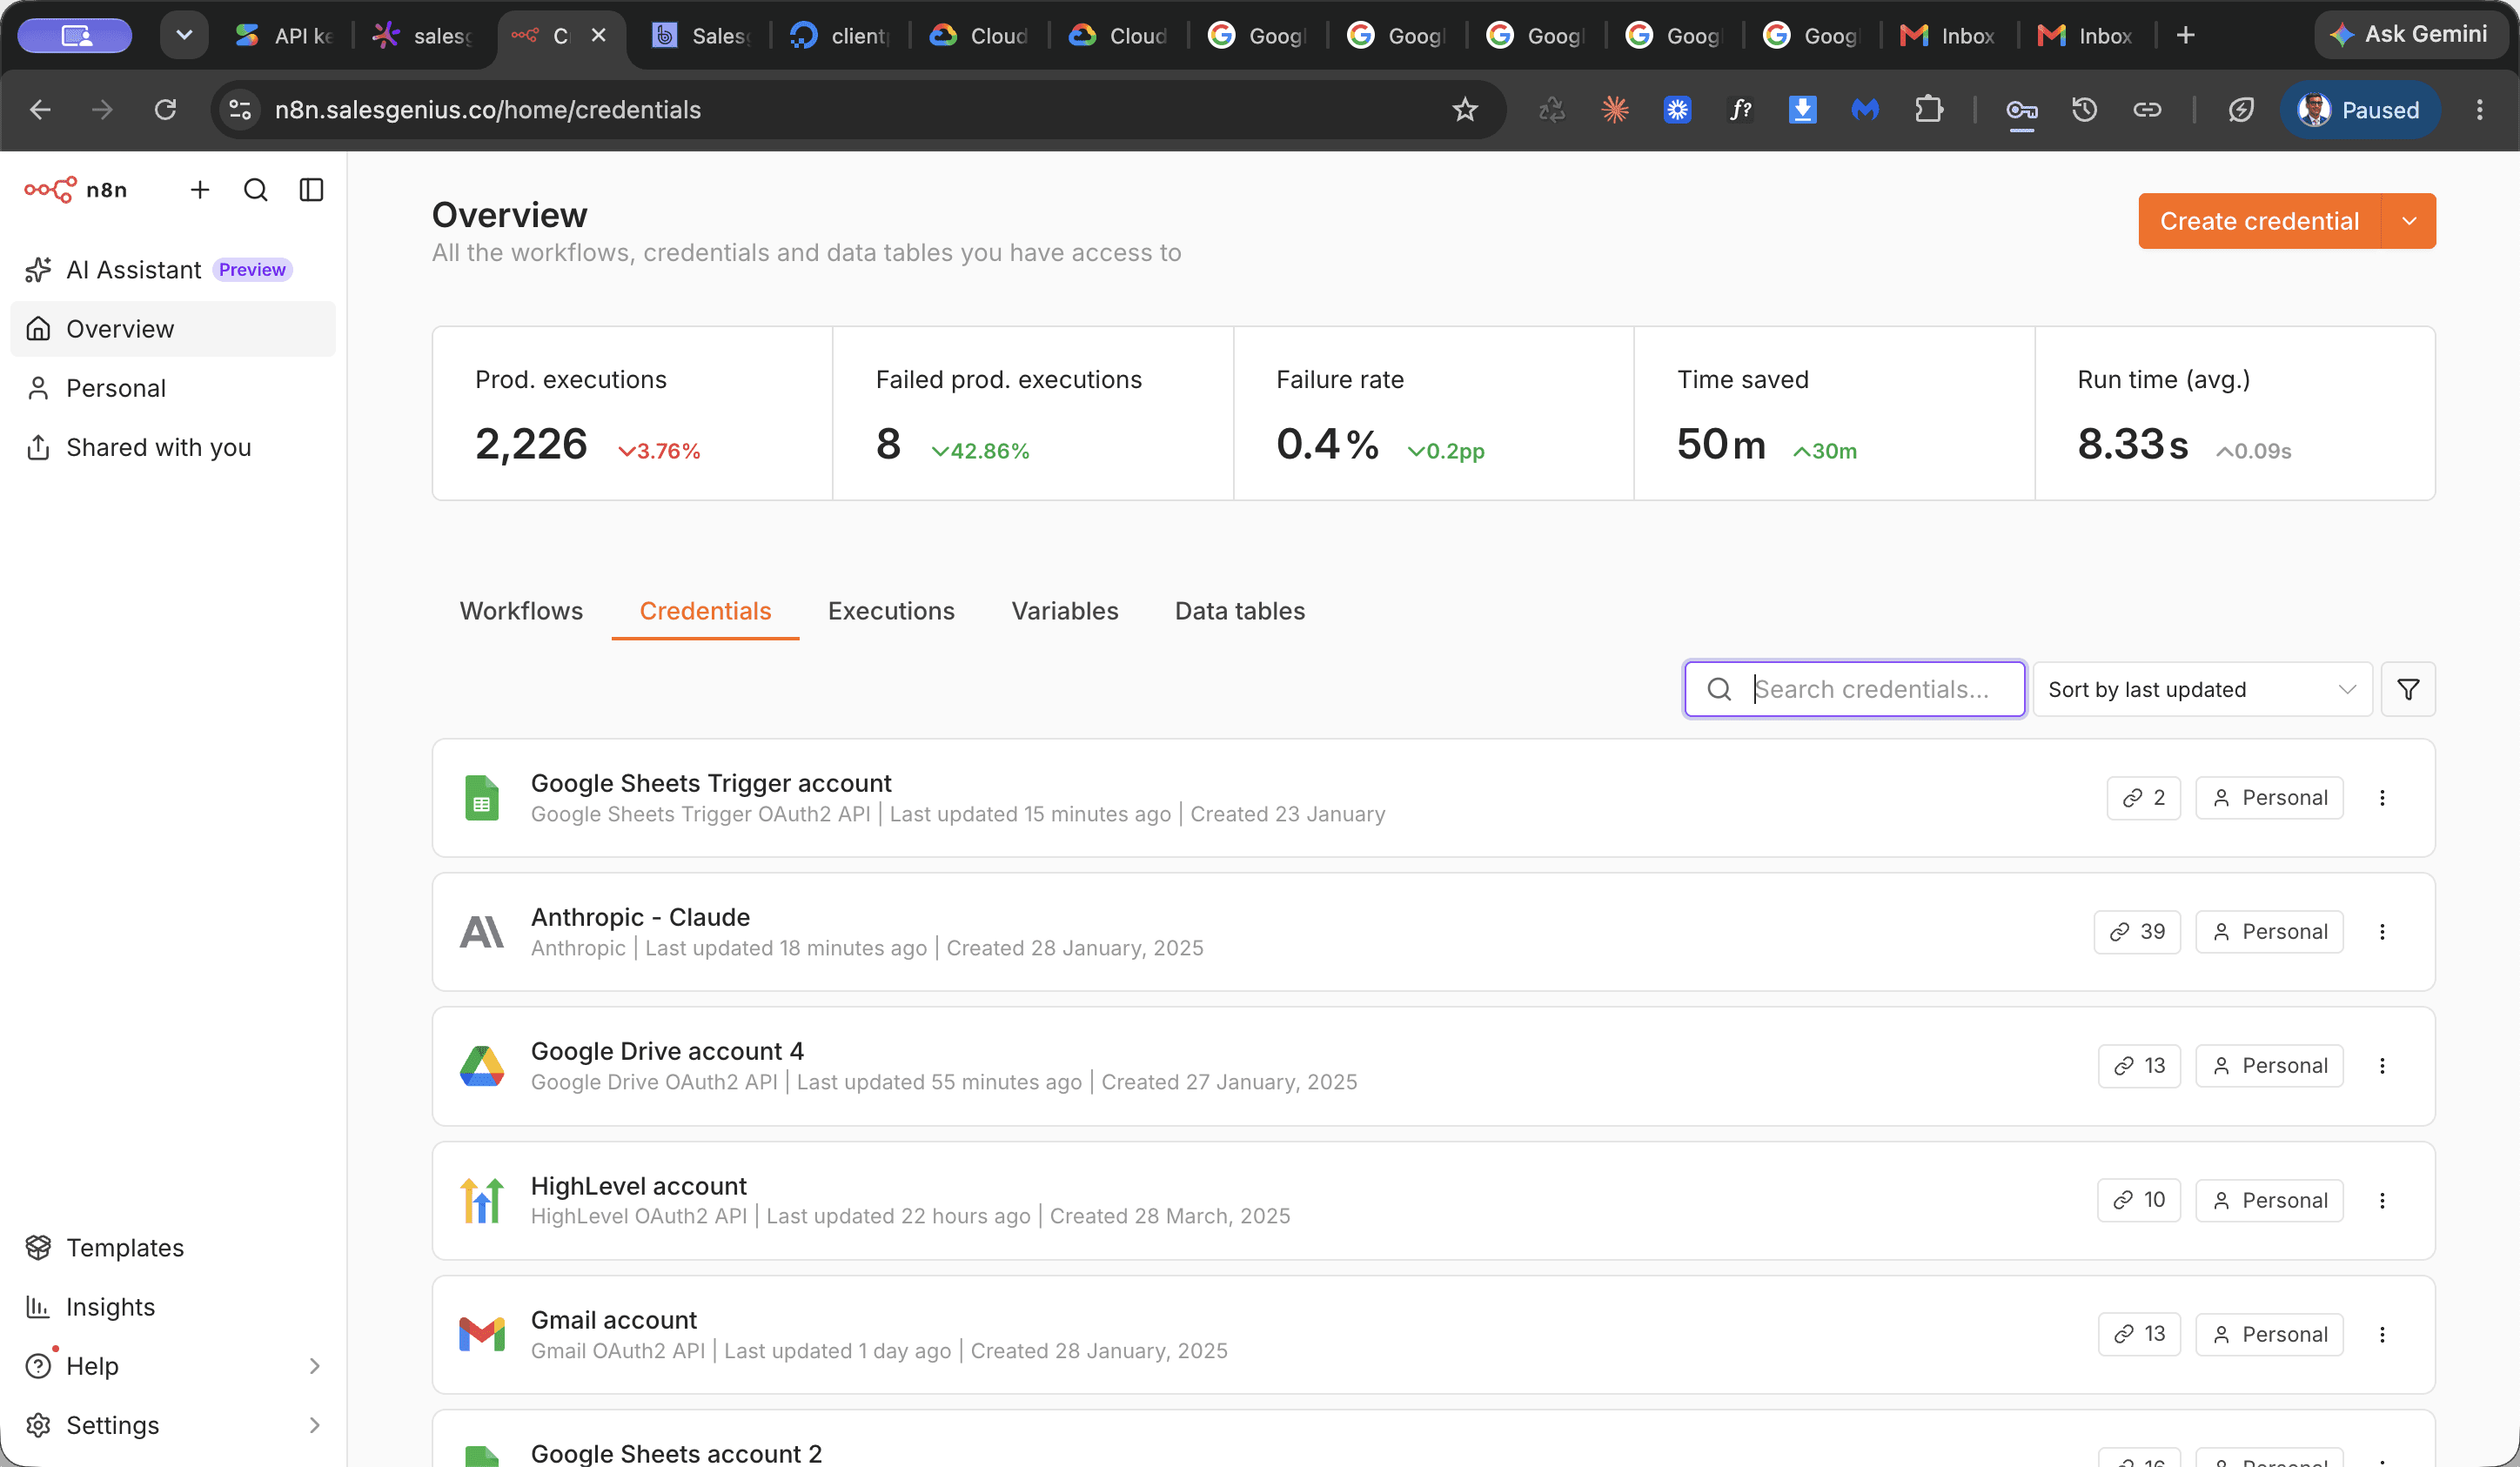The width and height of the screenshot is (2520, 1467).
Task: Open the Sort by last updated dropdown
Action: coord(2202,689)
